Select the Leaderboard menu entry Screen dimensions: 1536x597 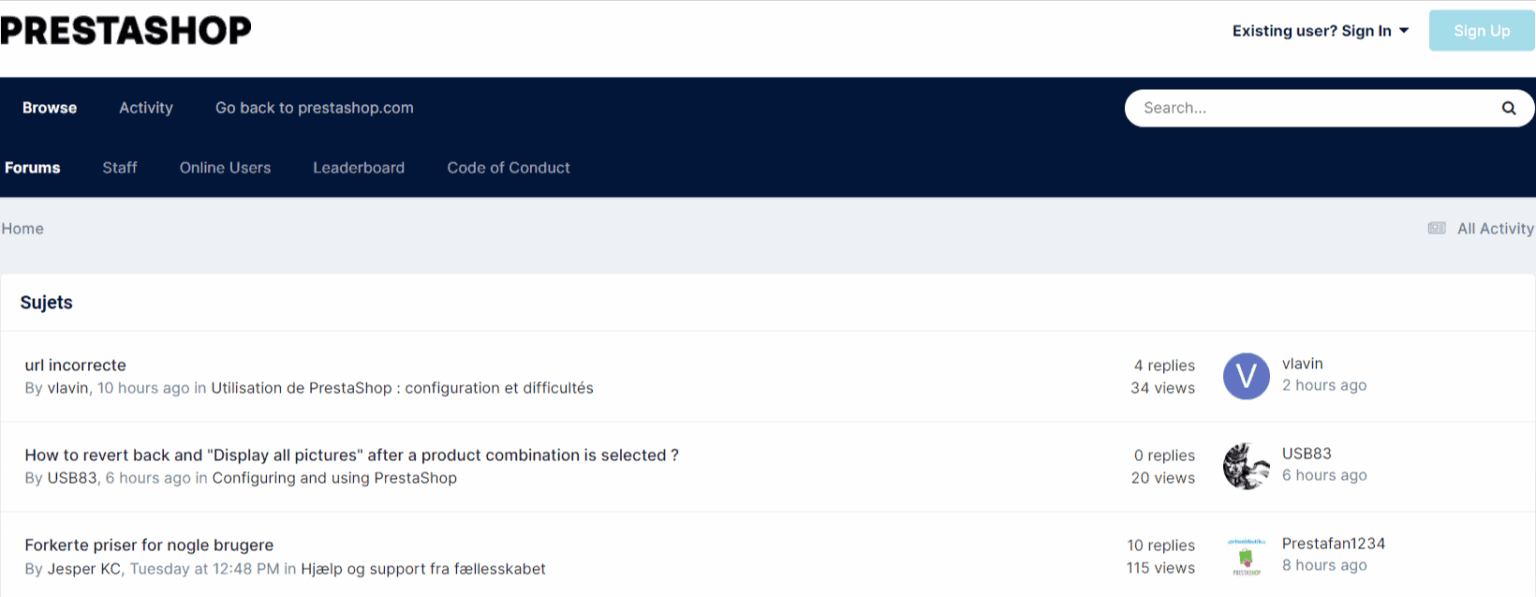(x=358, y=167)
